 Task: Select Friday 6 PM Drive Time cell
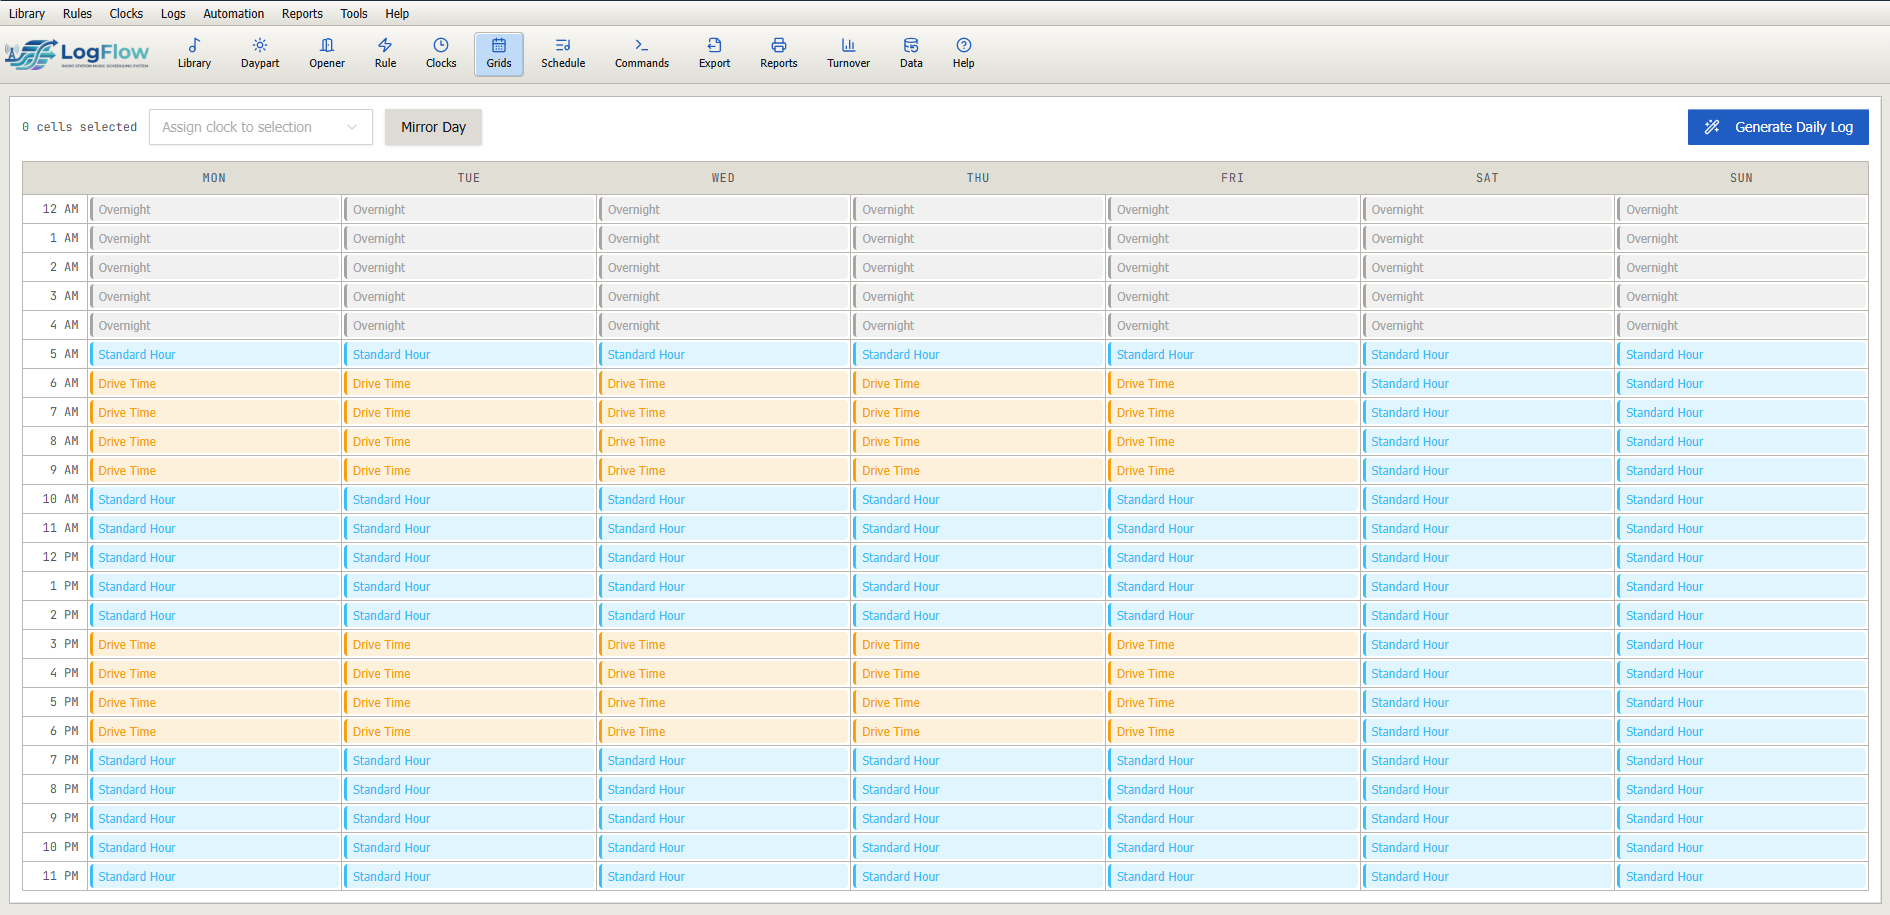[x=1233, y=731]
